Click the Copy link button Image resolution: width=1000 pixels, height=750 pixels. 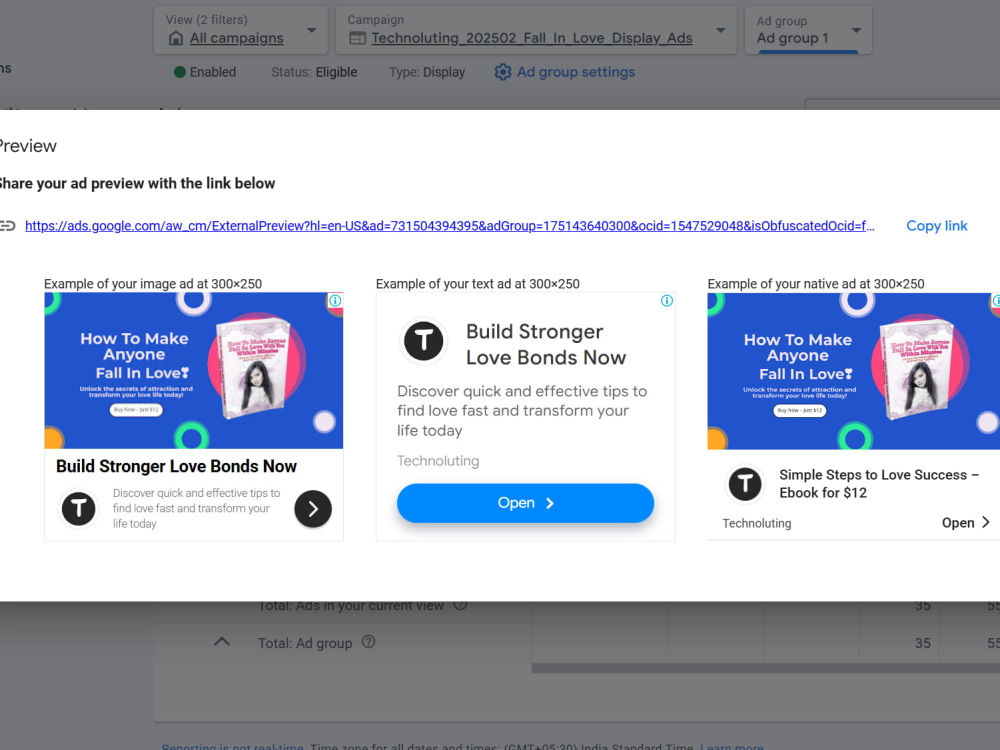click(936, 226)
